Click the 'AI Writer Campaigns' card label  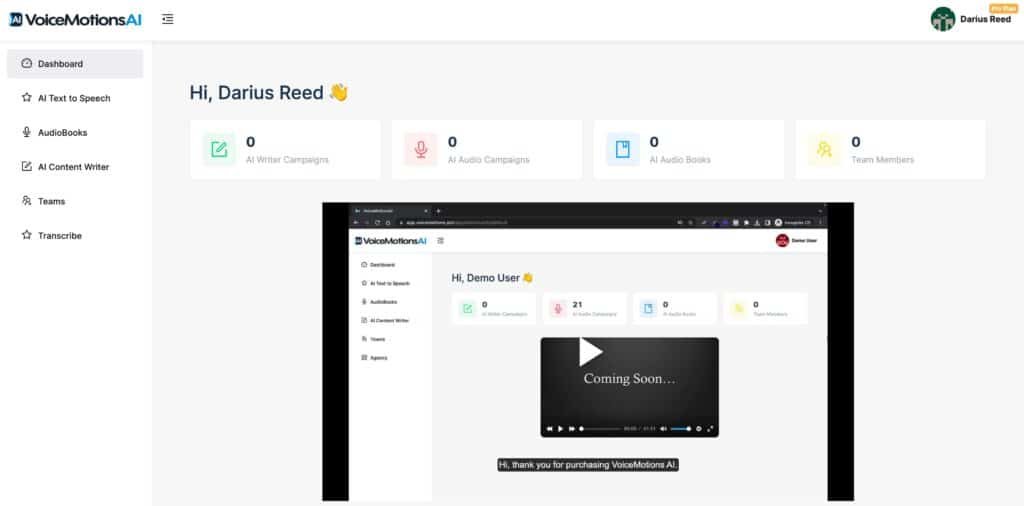click(x=287, y=159)
